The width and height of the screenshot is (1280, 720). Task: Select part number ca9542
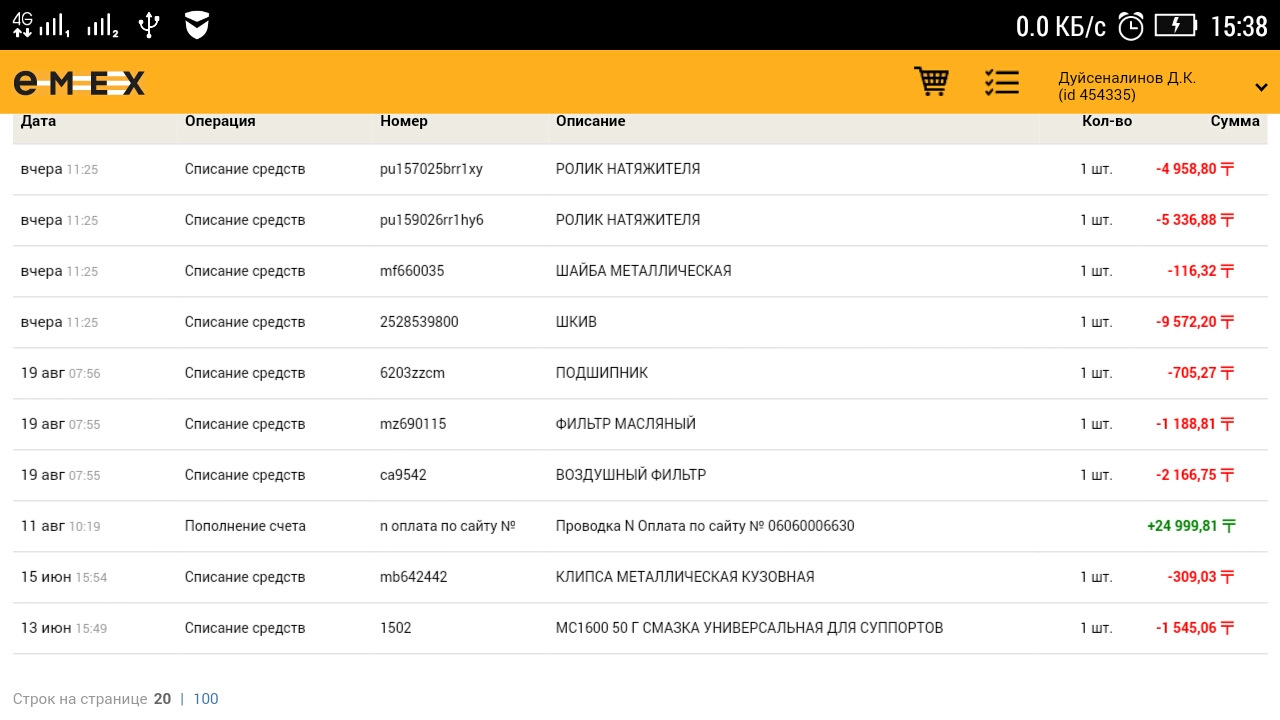point(403,475)
